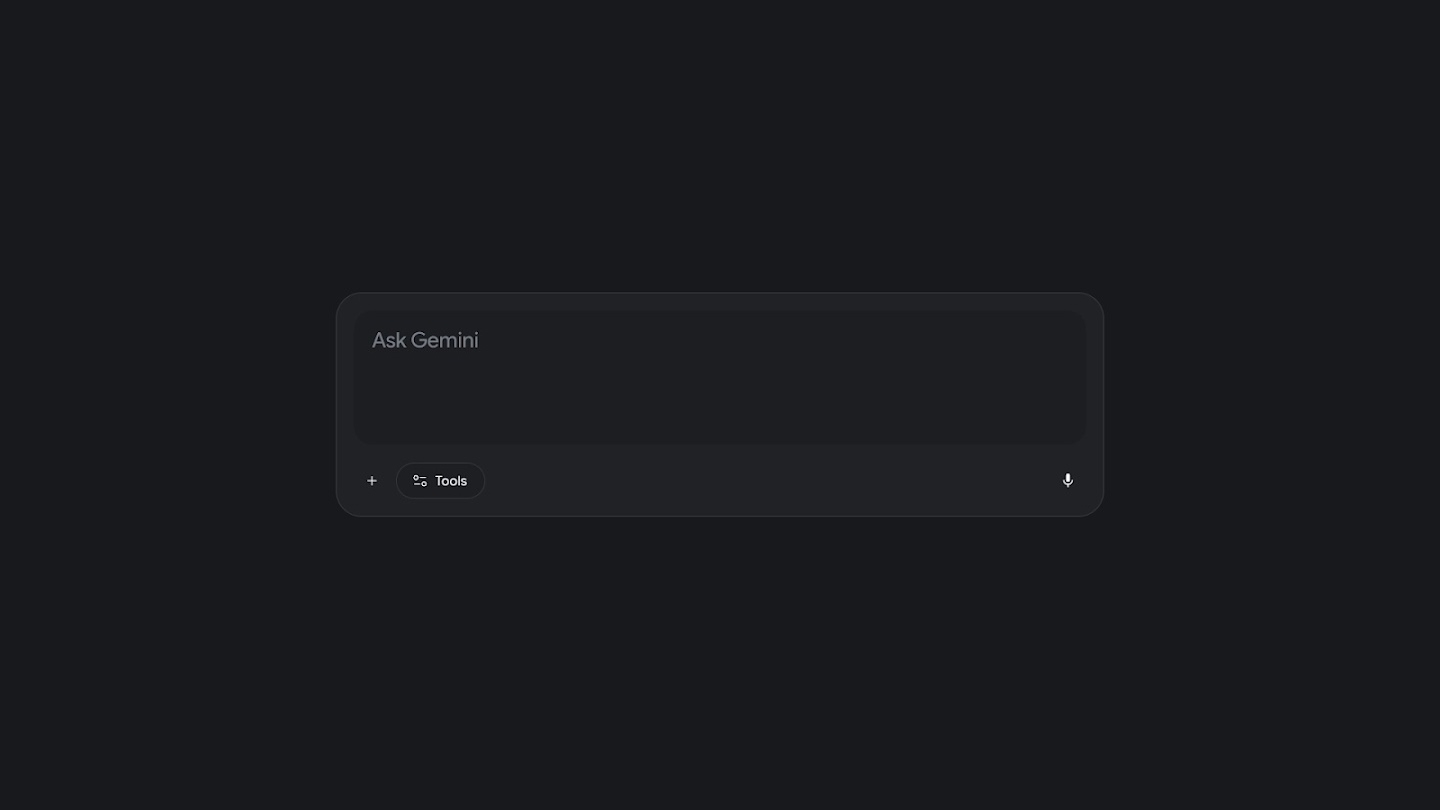Viewport: 1440px width, 810px height.
Task: Click the plus icon to add files
Action: pos(372,481)
